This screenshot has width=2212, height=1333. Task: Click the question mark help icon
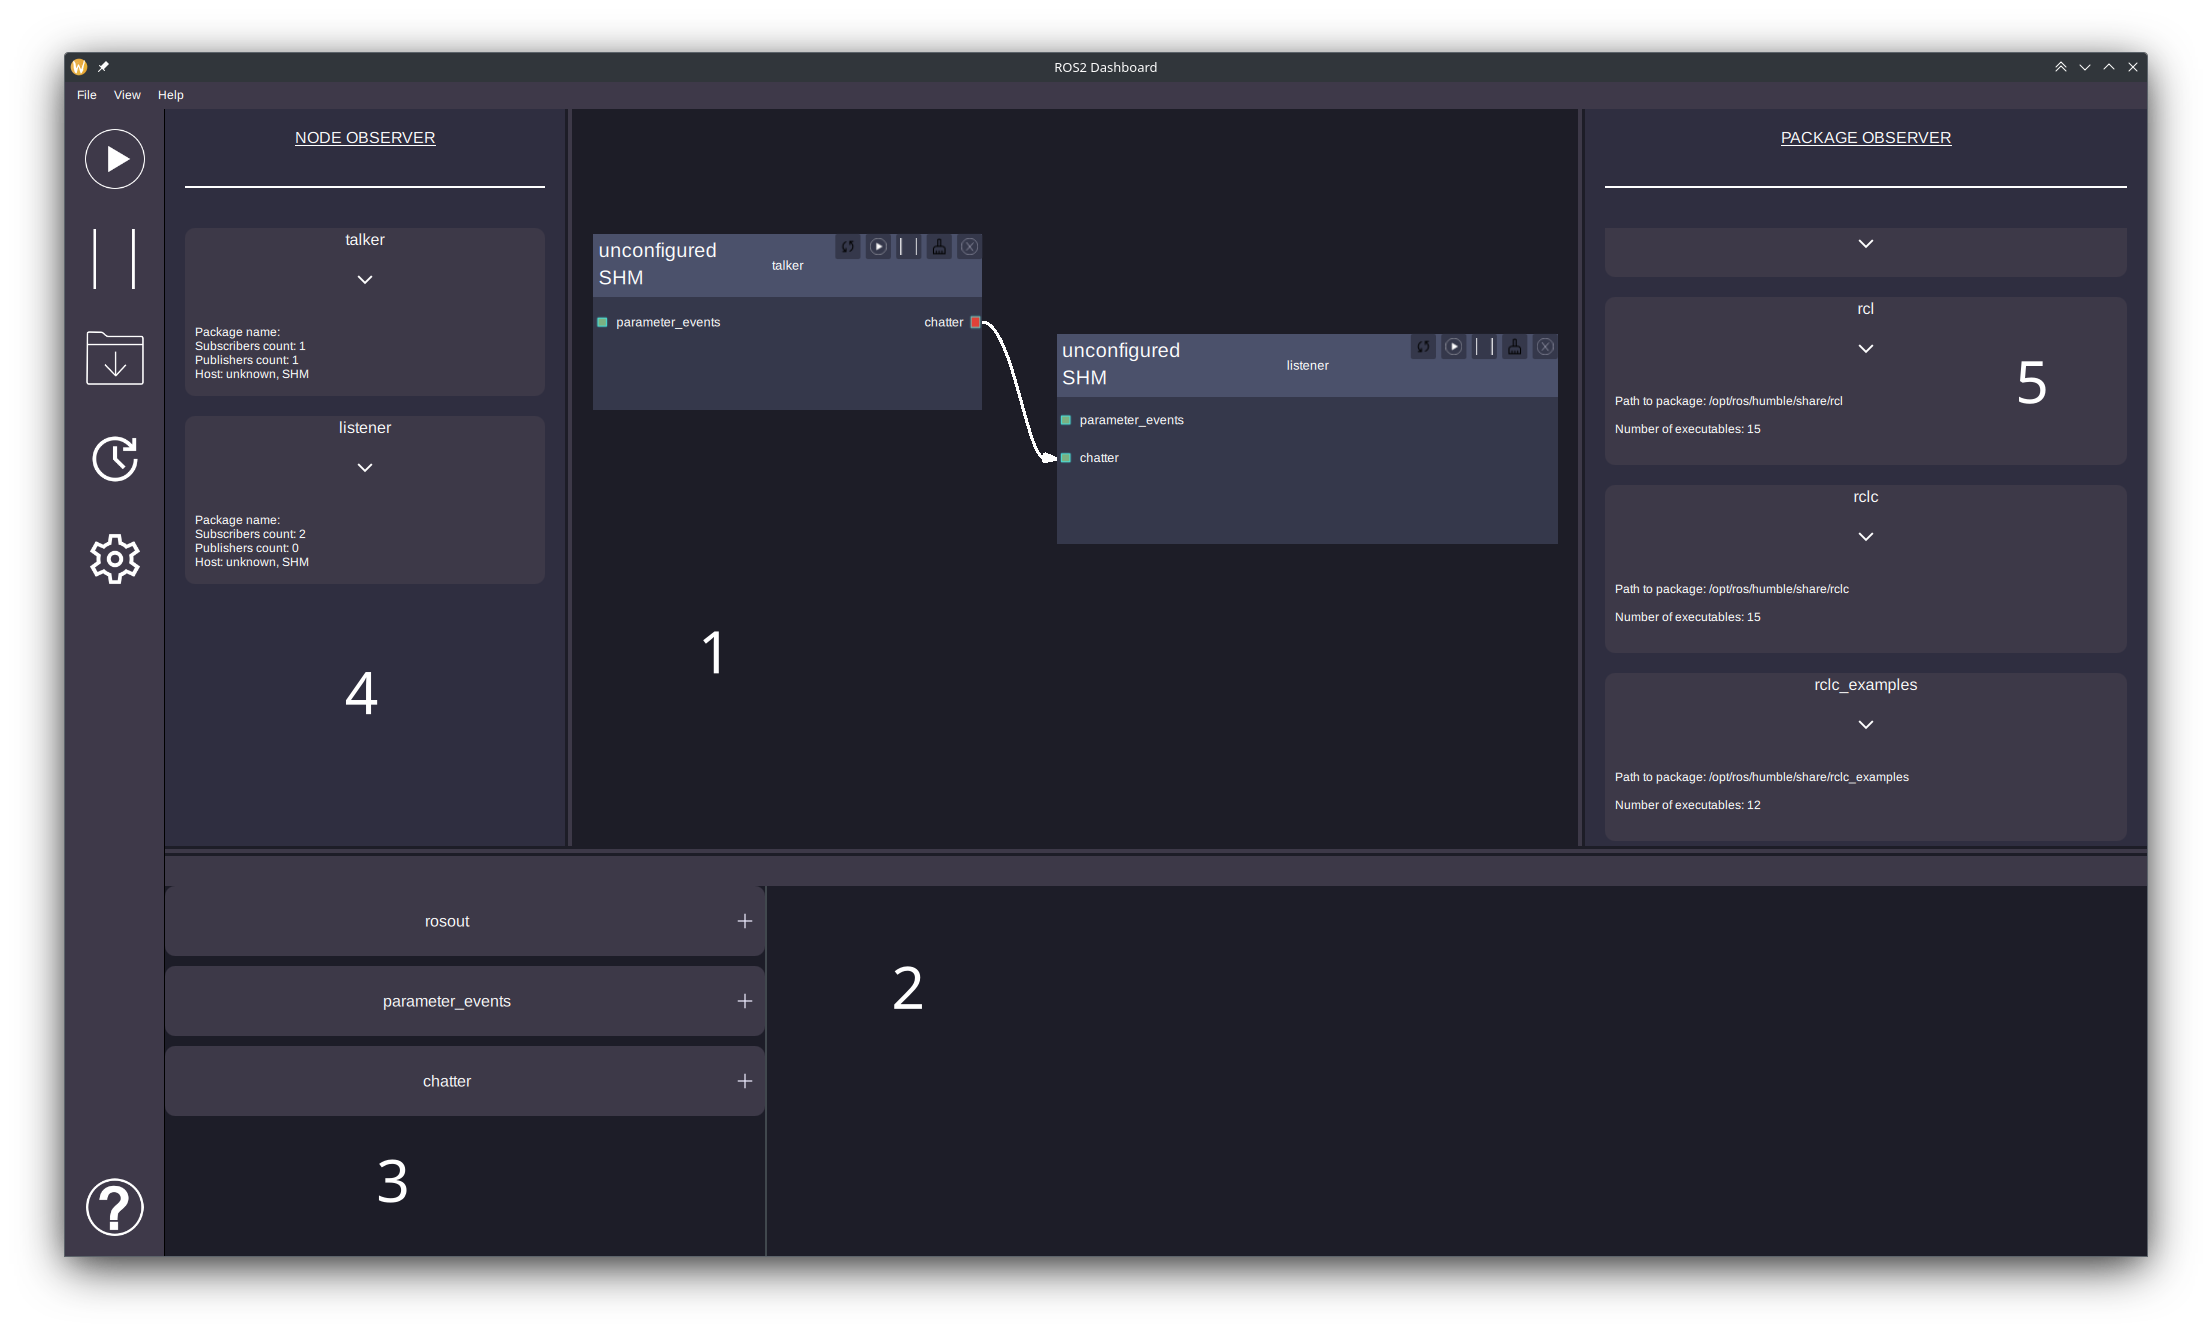114,1207
